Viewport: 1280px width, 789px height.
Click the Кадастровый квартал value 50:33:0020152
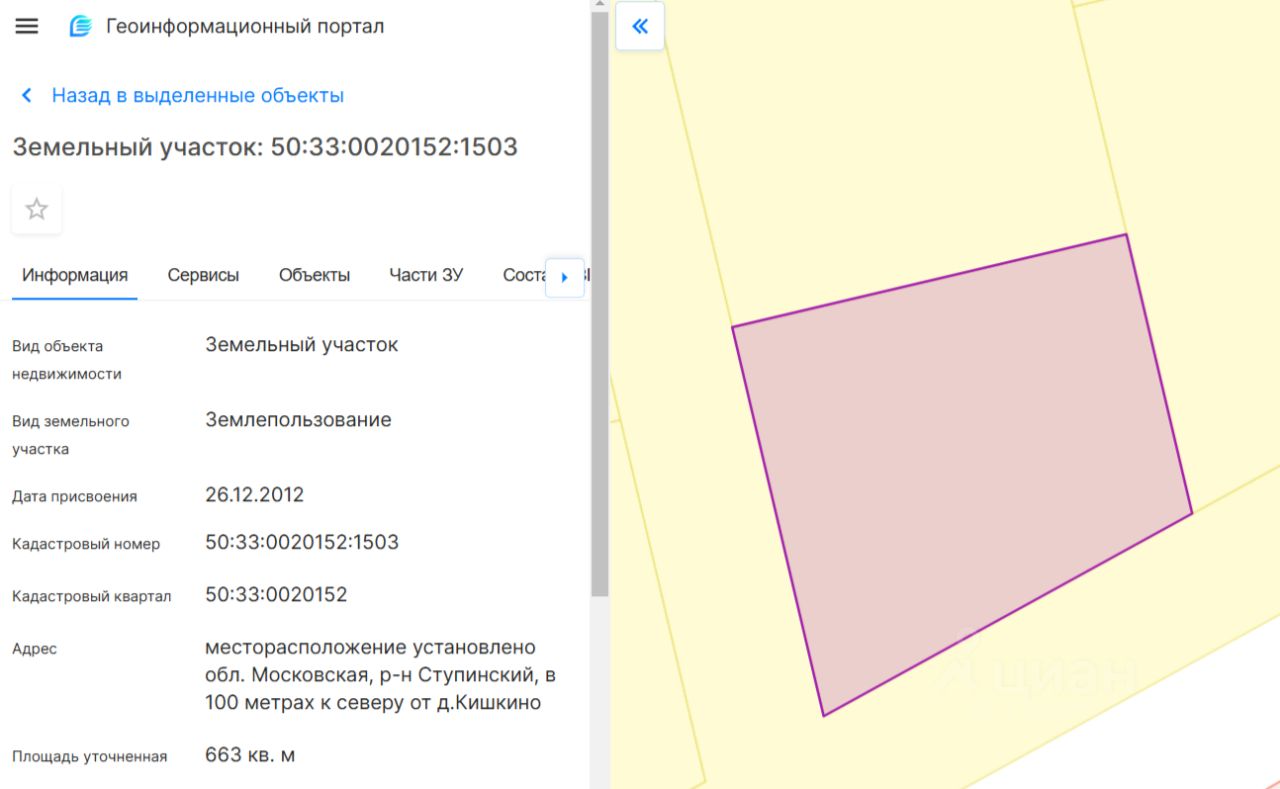[x=276, y=595]
